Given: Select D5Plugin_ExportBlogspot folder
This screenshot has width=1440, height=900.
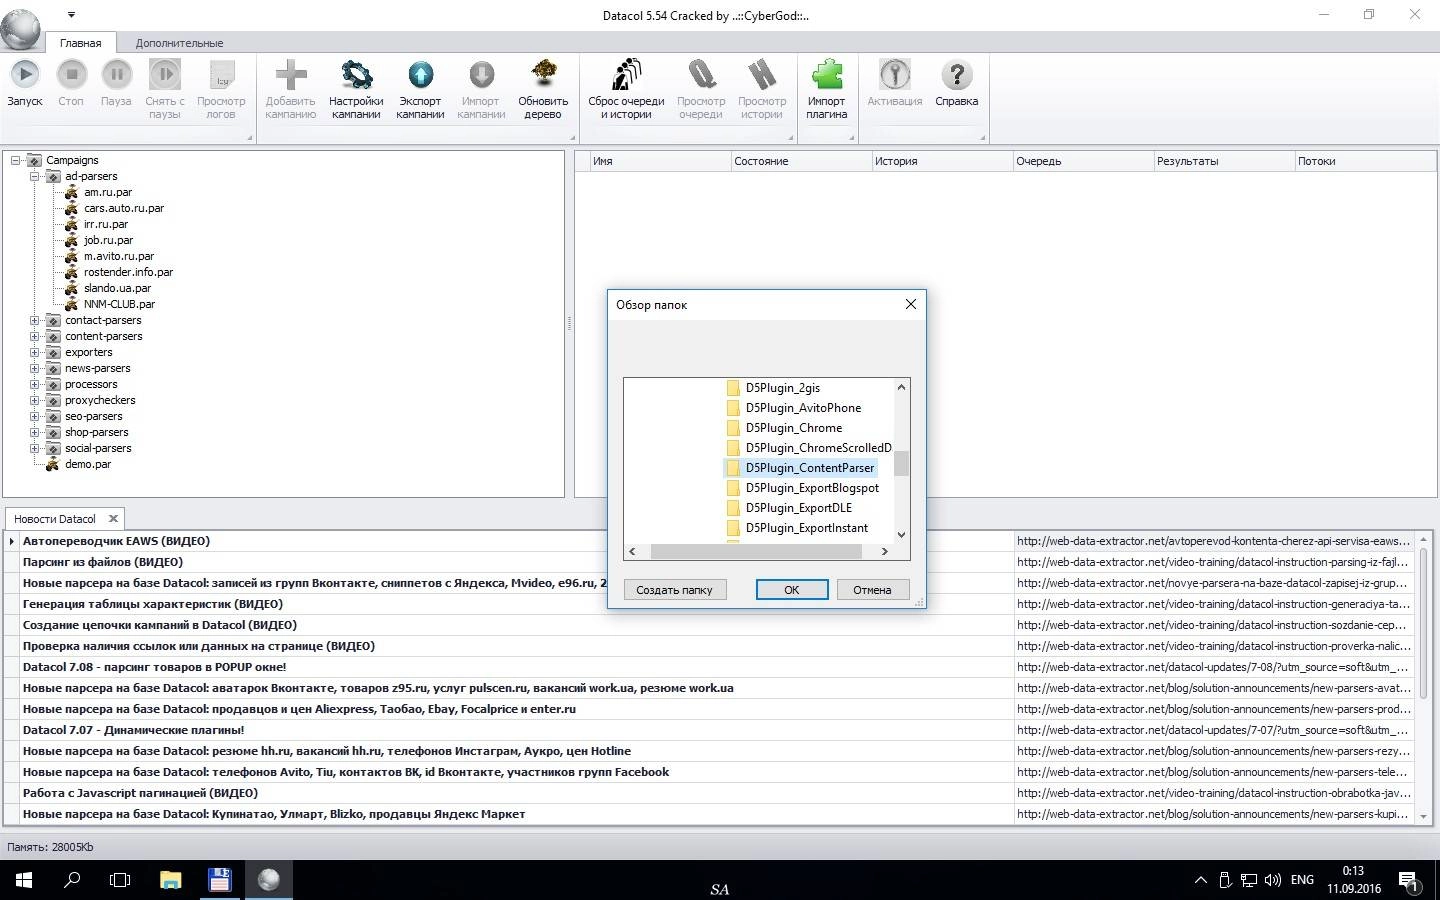Looking at the screenshot, I should (812, 488).
